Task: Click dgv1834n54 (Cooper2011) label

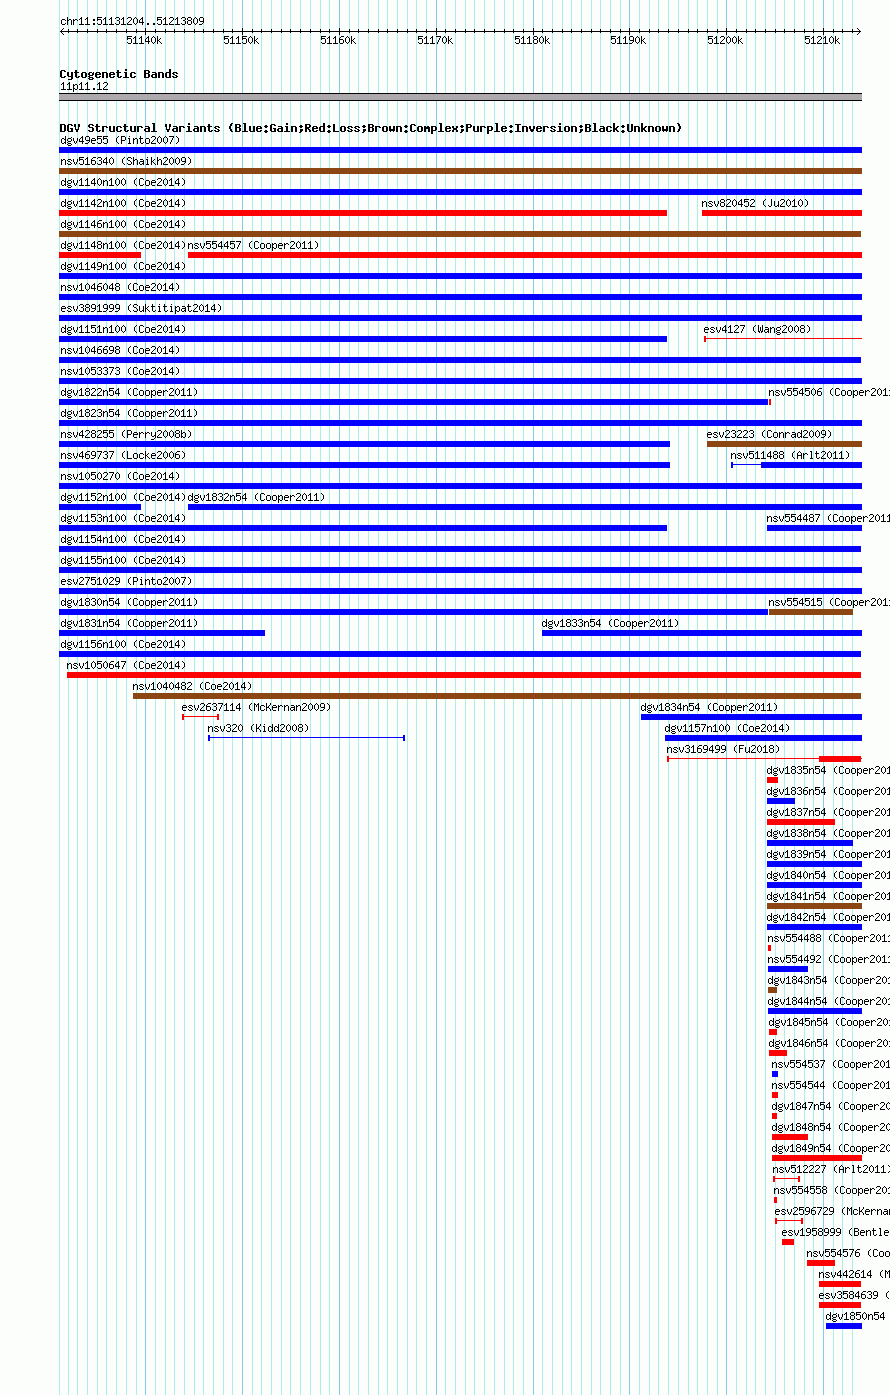Action: [x=710, y=707]
